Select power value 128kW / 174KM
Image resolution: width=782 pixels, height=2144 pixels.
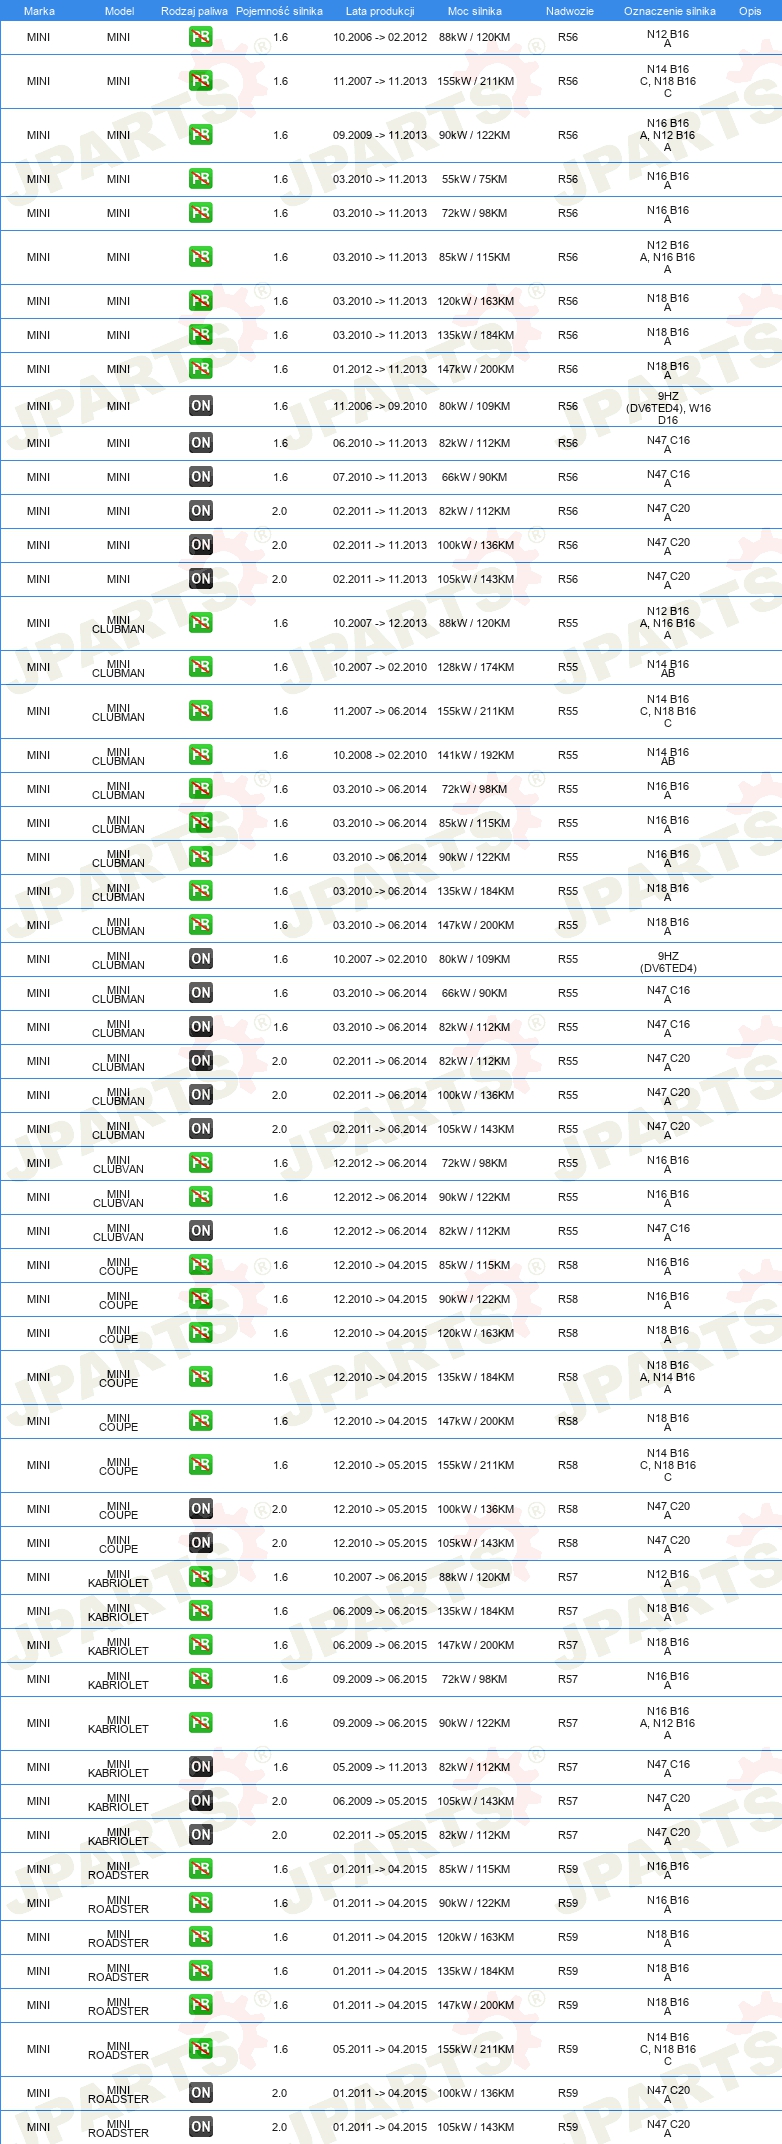[x=475, y=667]
